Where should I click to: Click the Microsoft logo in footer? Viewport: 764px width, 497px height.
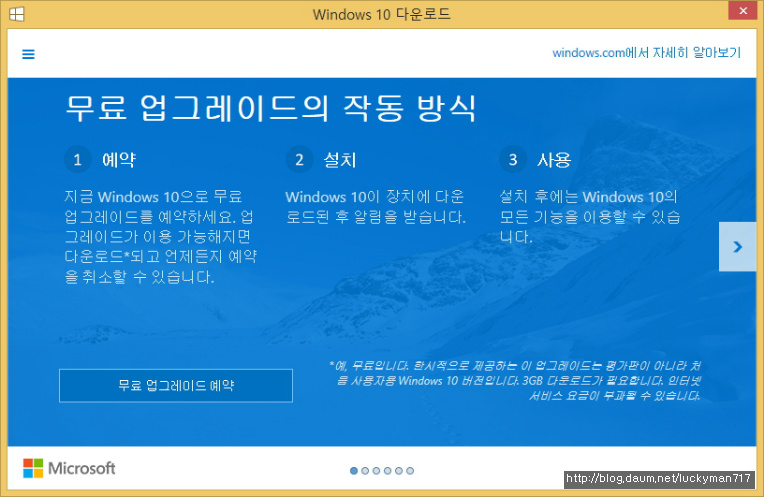[69, 468]
